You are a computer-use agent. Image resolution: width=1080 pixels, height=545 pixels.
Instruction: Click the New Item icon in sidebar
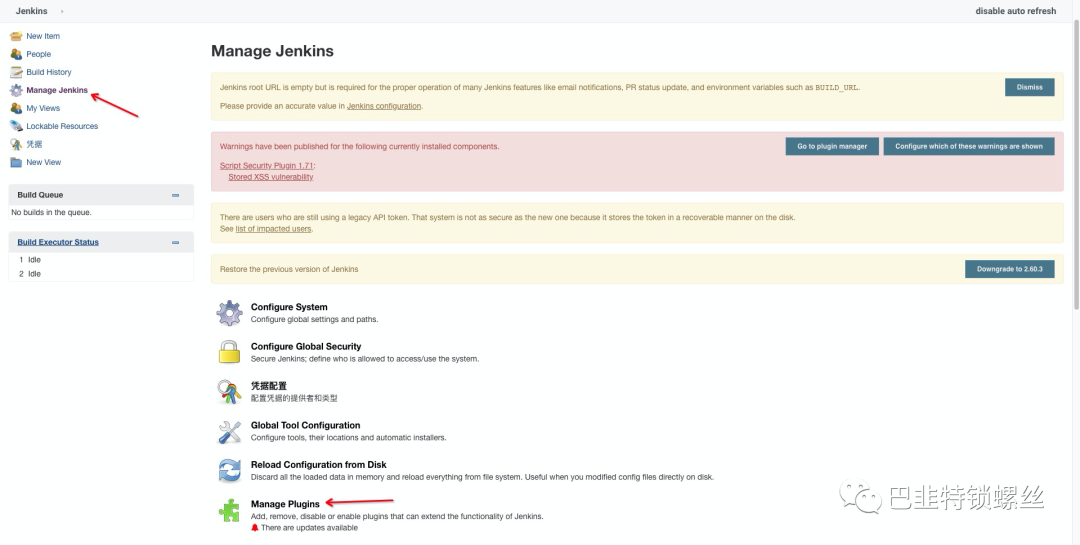(x=16, y=36)
